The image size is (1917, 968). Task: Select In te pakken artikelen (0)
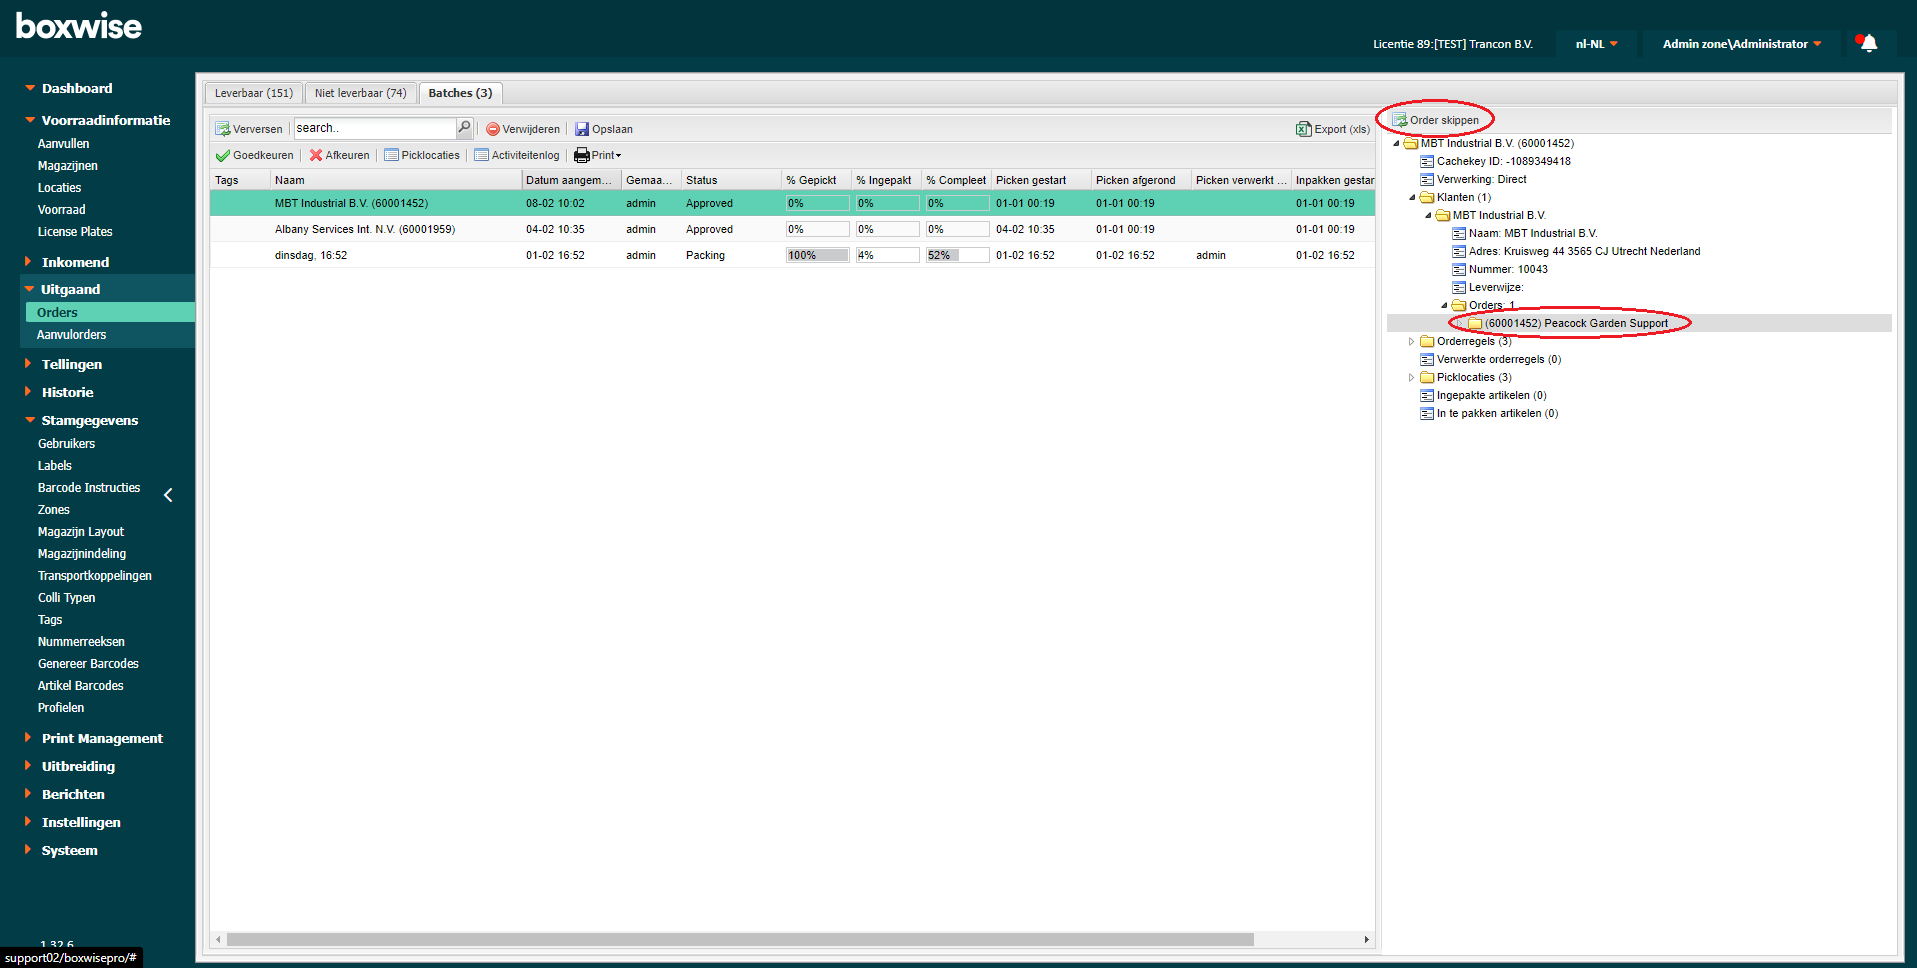point(1497,413)
